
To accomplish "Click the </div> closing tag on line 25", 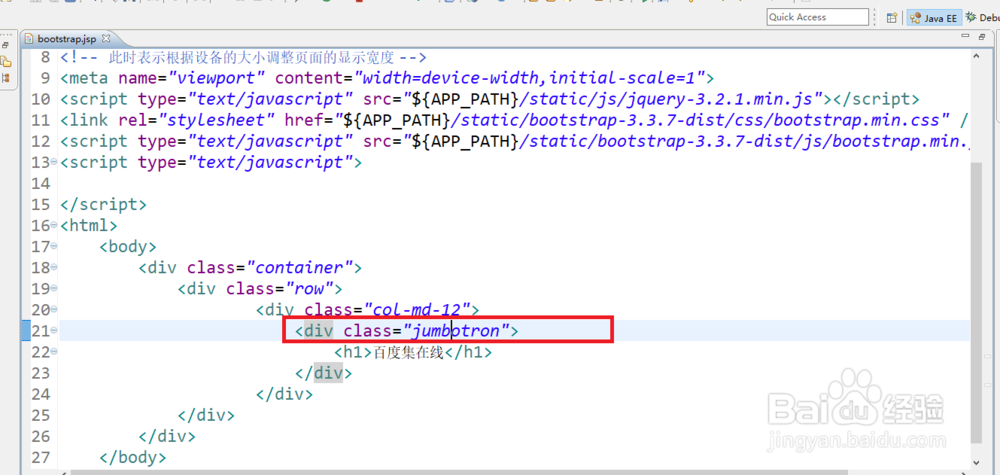I will 206,415.
